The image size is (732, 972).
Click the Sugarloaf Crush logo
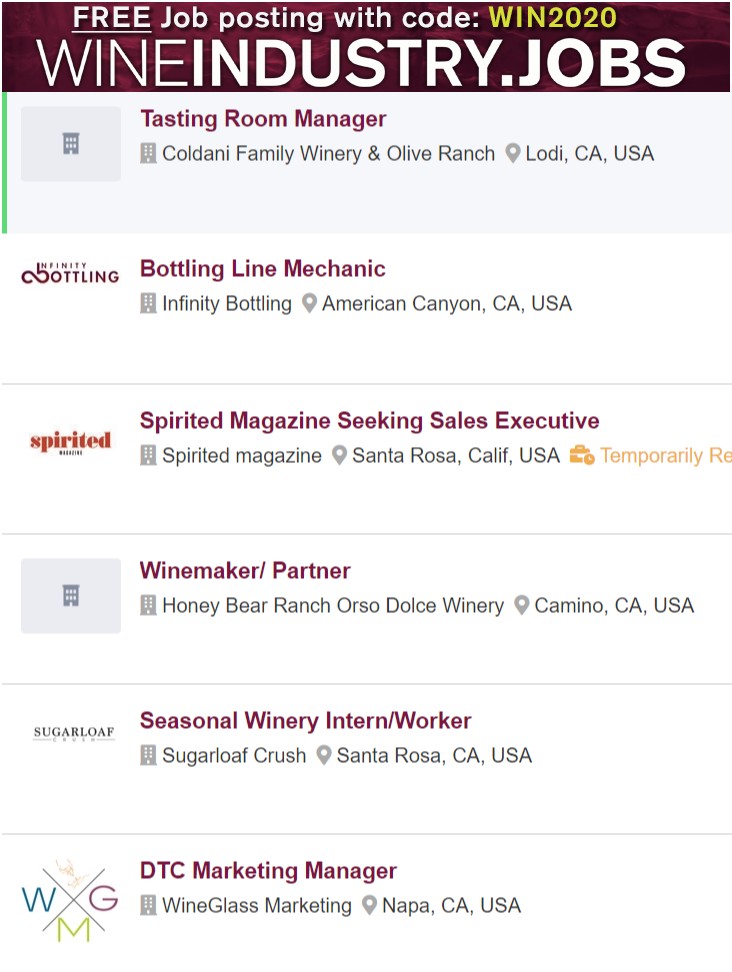click(74, 734)
